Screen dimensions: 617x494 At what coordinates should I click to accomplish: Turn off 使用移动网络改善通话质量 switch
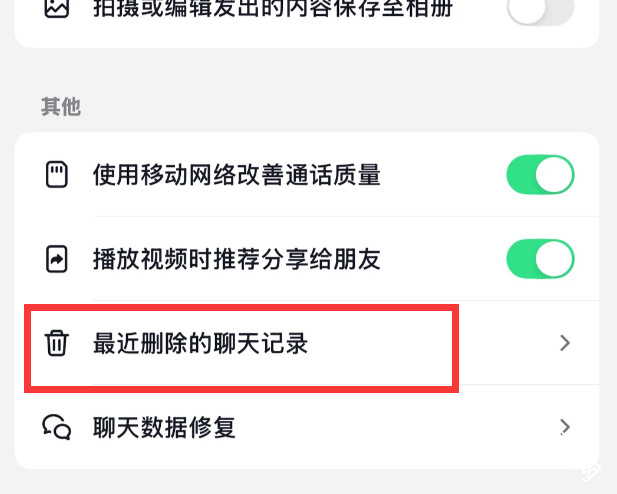point(540,176)
